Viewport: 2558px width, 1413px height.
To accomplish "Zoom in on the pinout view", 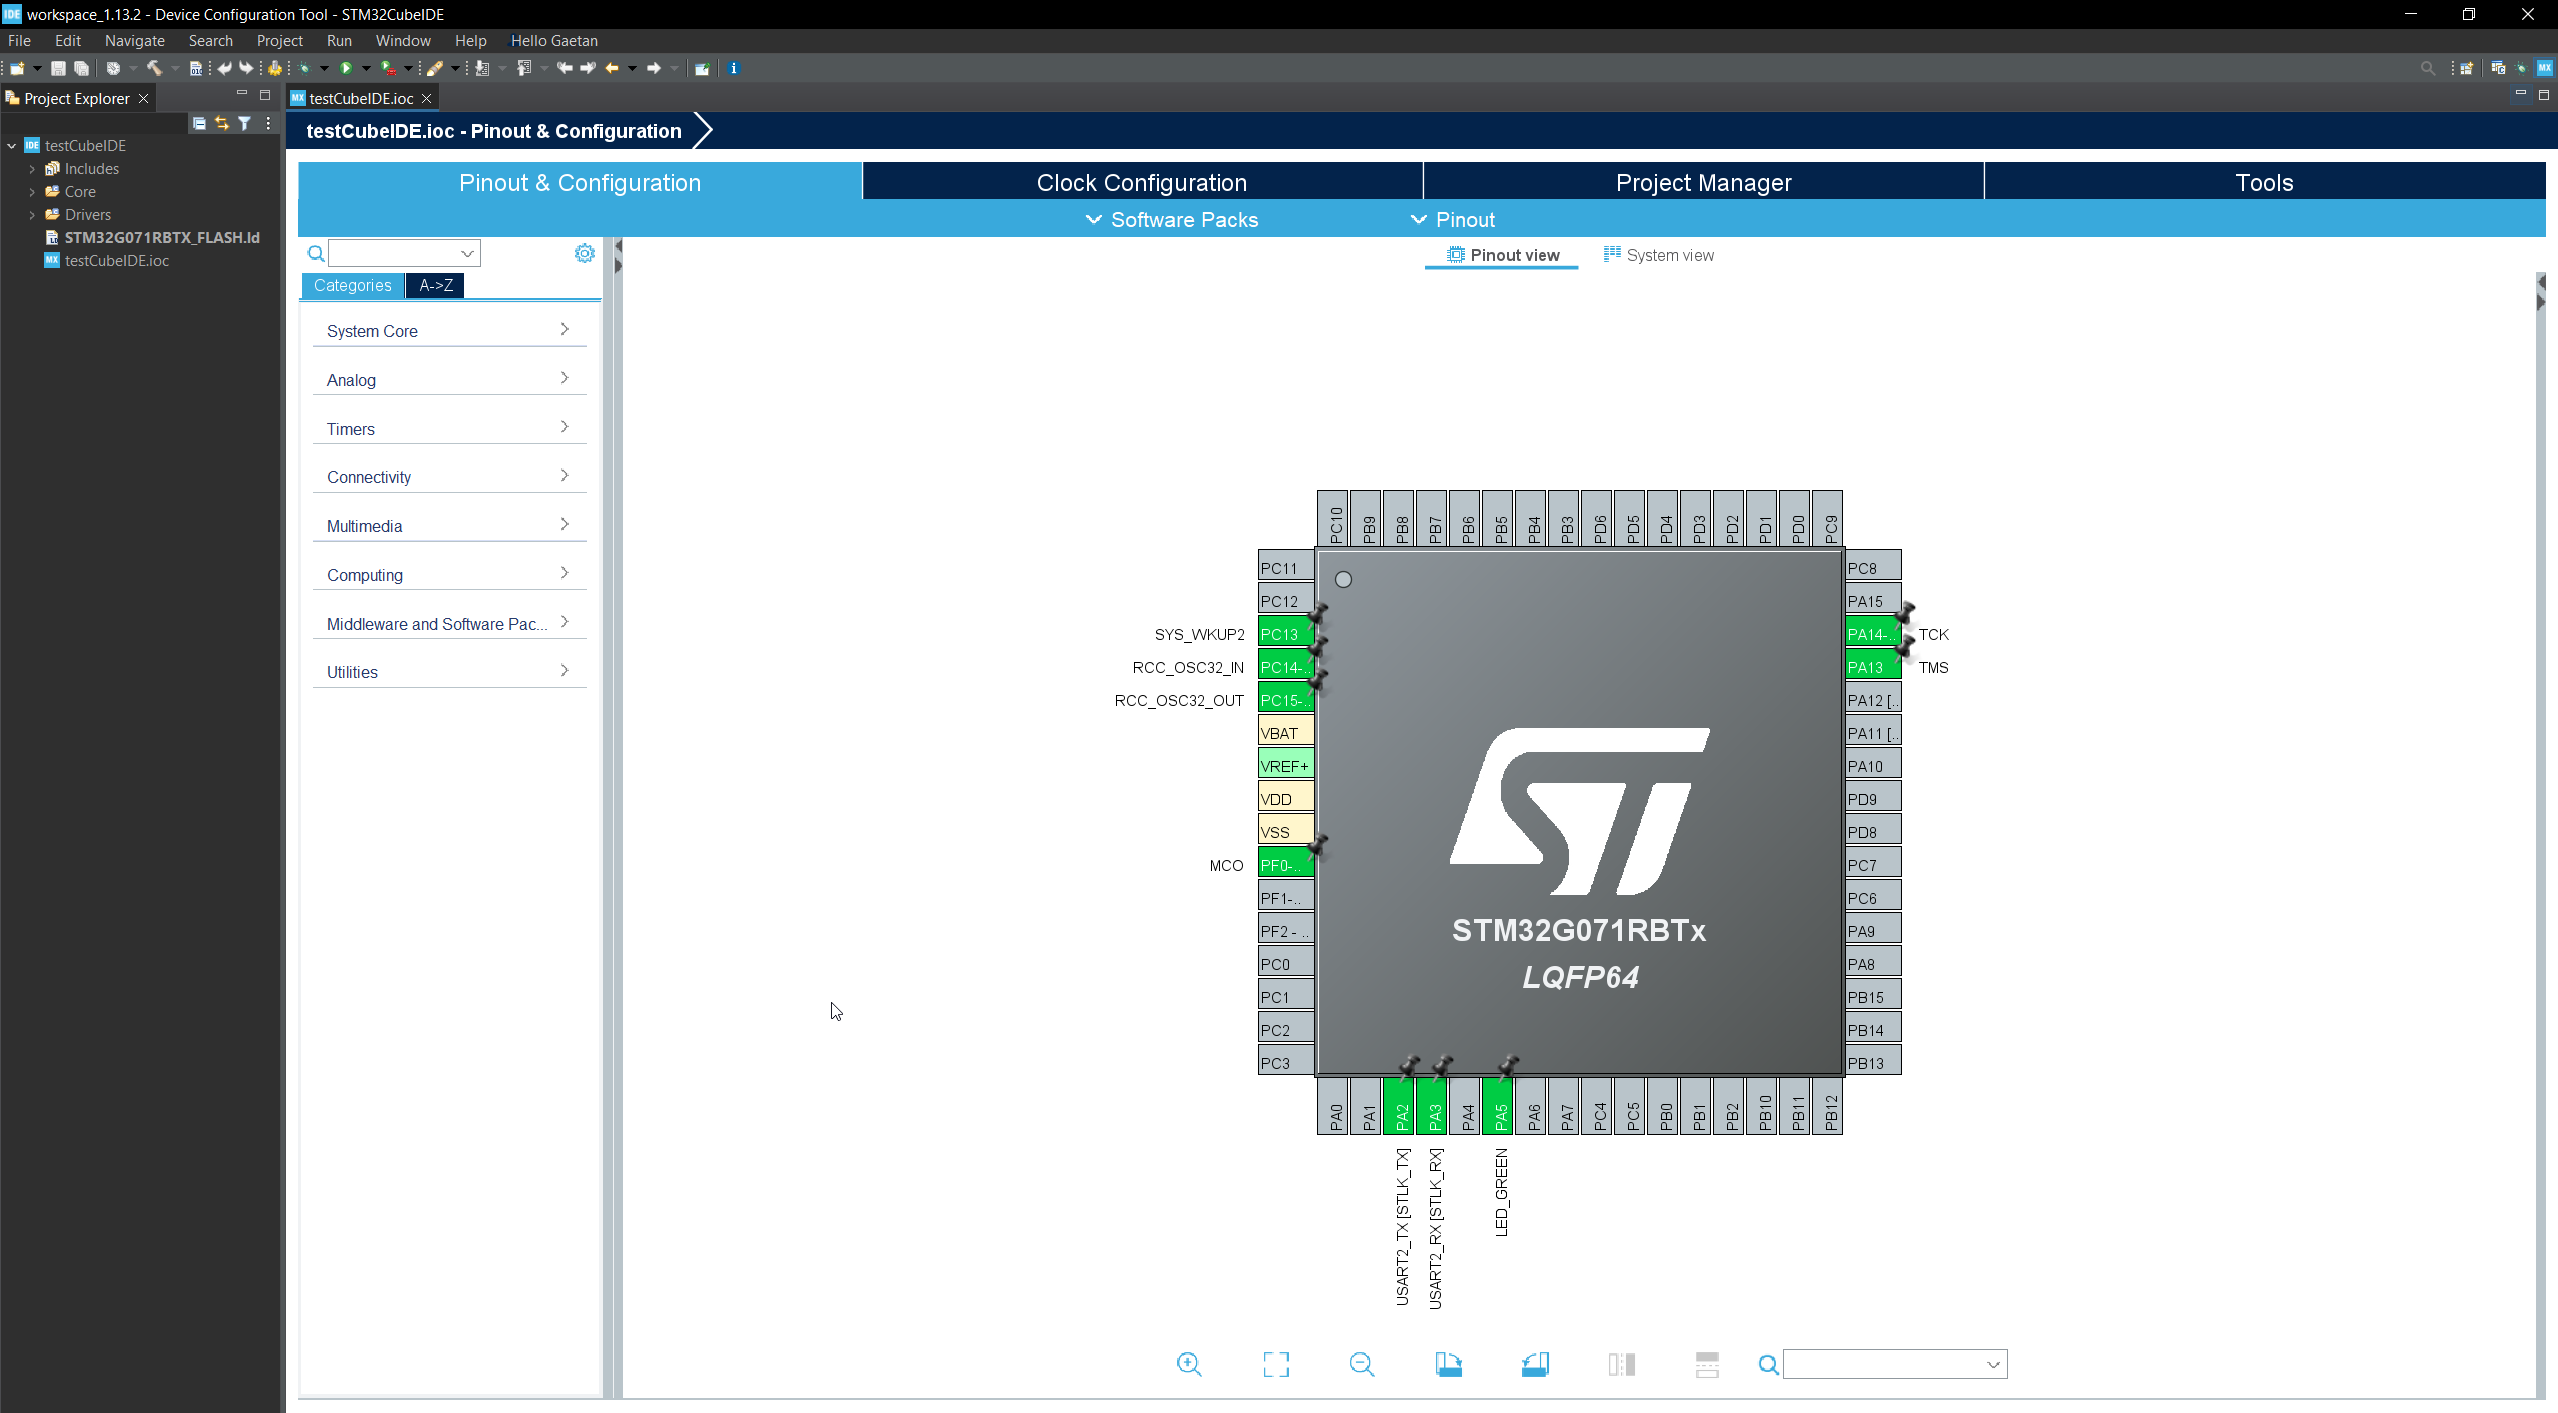I will click(1188, 1364).
